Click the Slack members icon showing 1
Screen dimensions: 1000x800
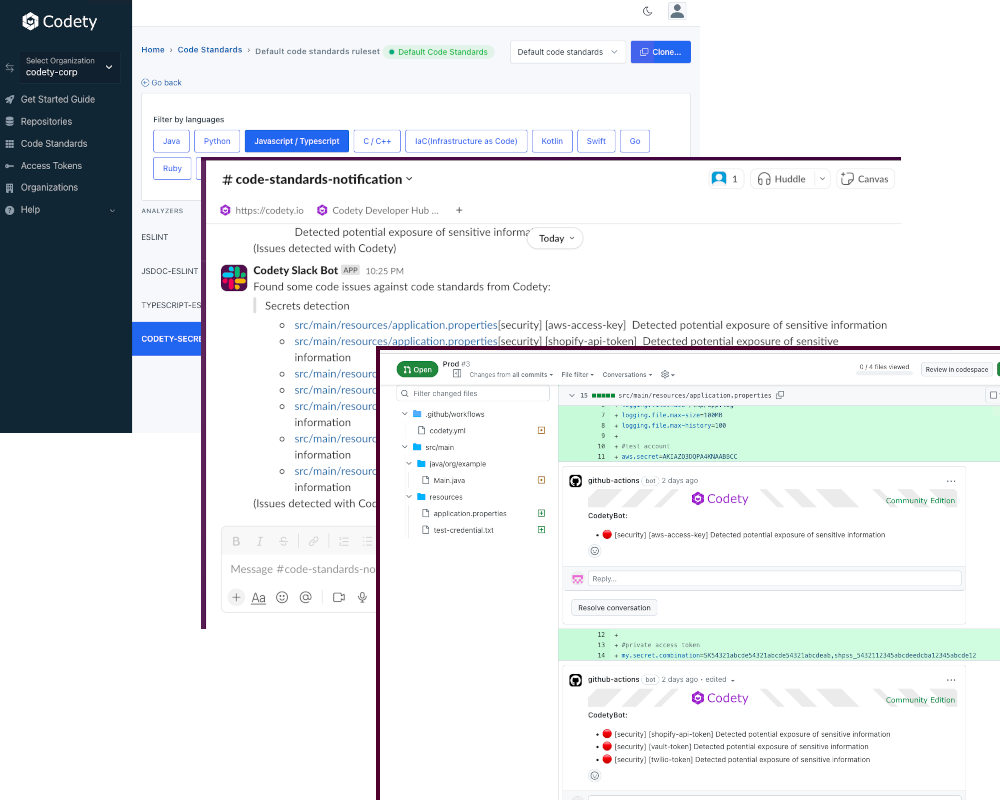[x=726, y=179]
